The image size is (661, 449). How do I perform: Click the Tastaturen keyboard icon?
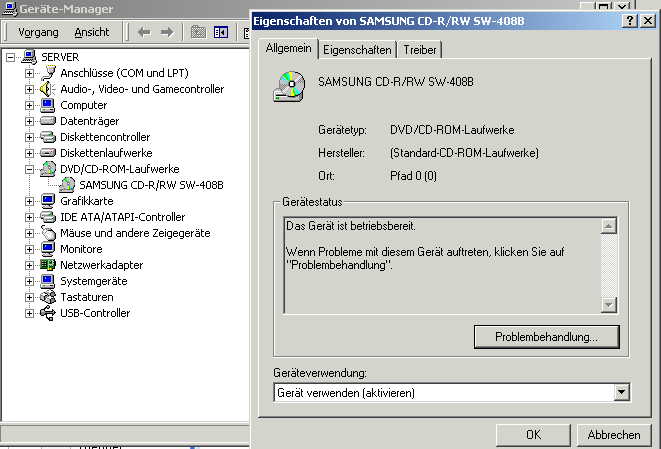coord(48,297)
